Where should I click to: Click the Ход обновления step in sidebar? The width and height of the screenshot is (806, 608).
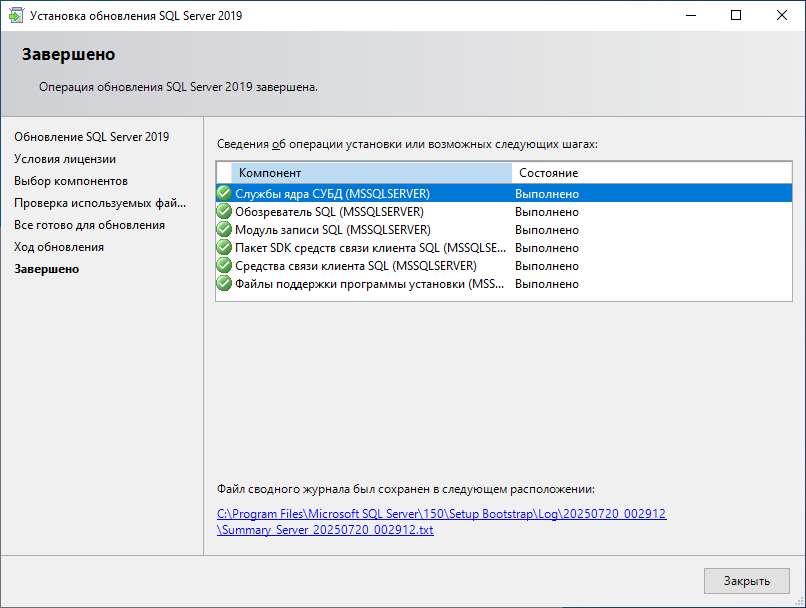[x=59, y=247]
